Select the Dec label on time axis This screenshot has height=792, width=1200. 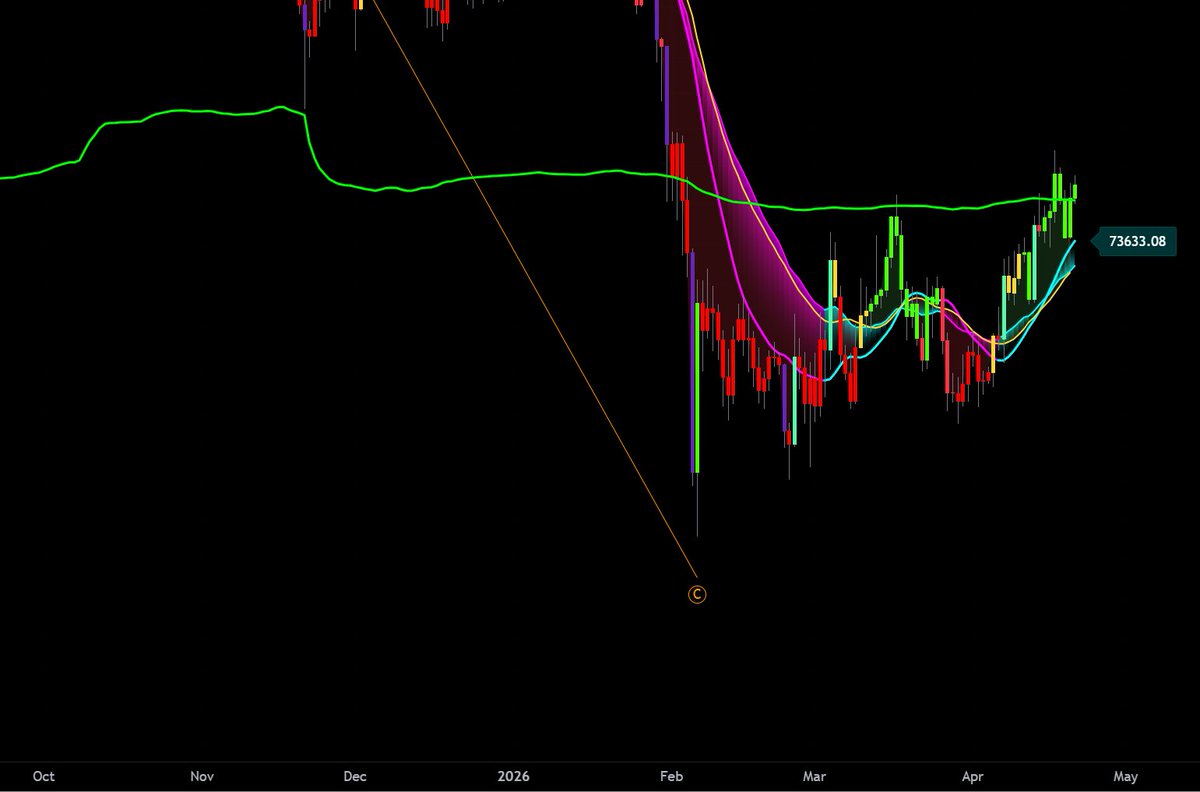[355, 776]
